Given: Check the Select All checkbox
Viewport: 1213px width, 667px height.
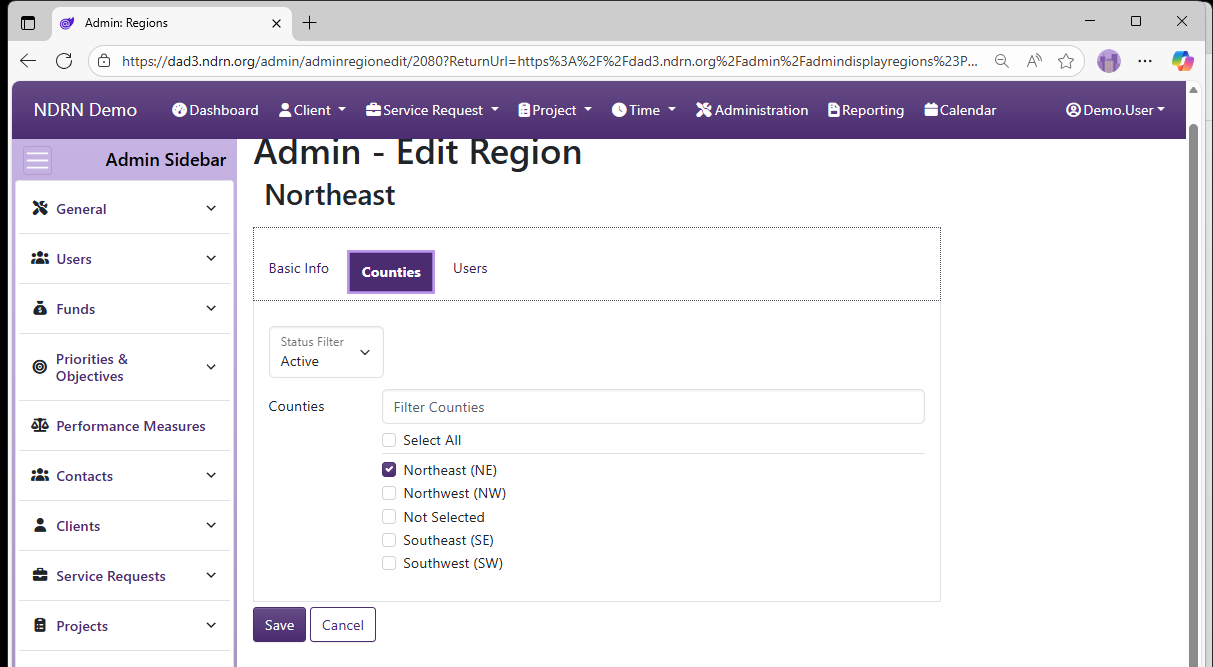Looking at the screenshot, I should pos(389,440).
